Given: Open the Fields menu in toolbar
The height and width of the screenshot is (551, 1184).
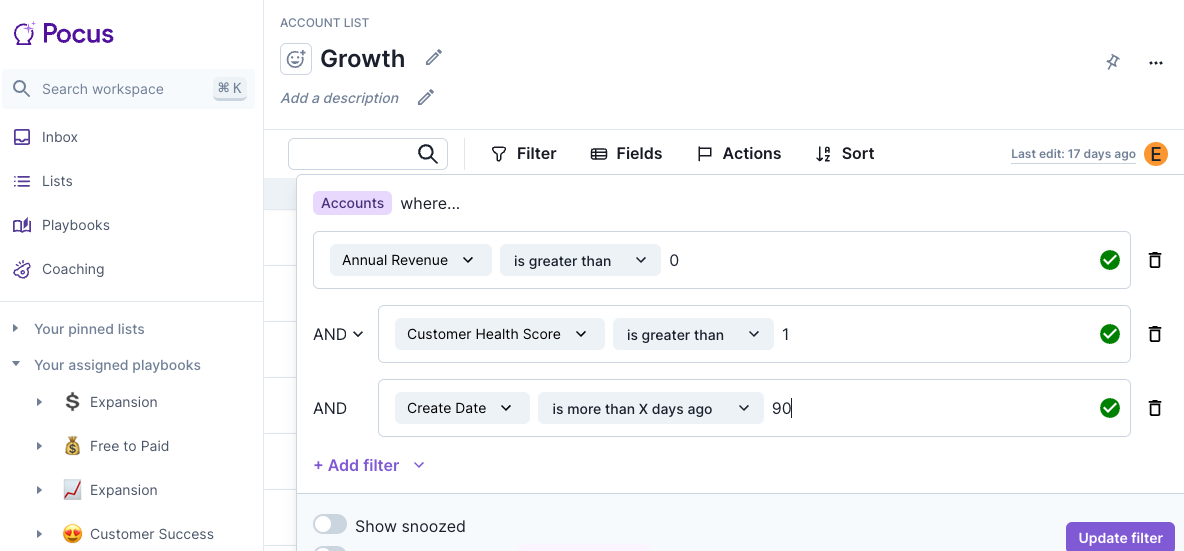Looking at the screenshot, I should click(627, 154).
